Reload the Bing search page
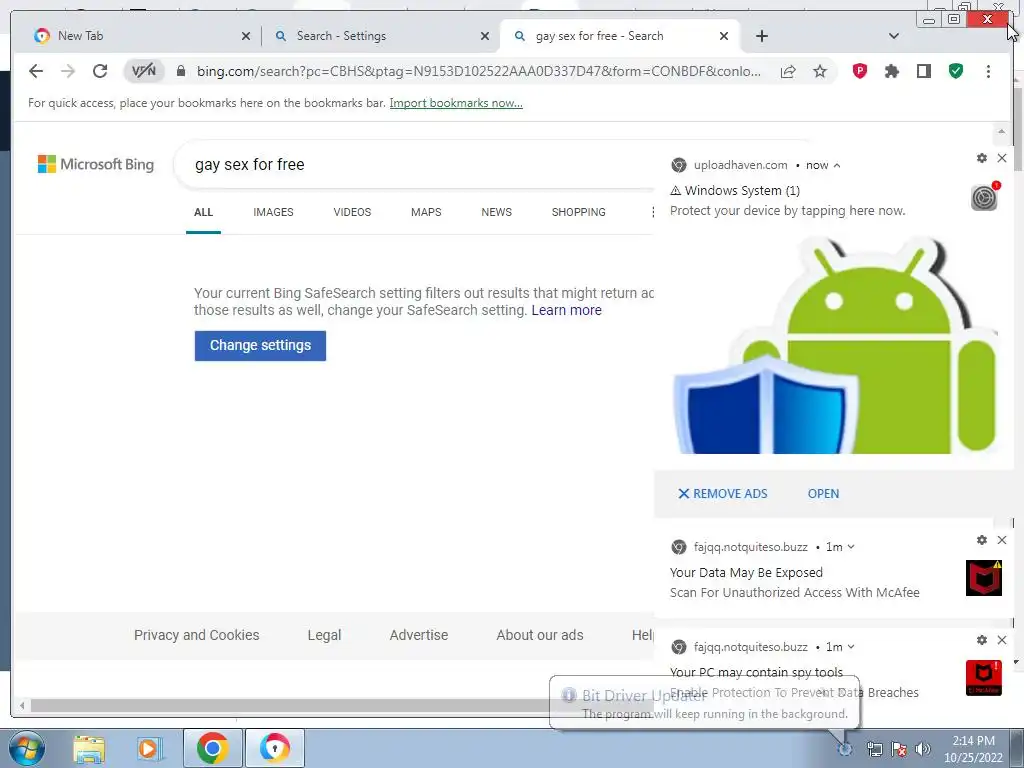This screenshot has height=768, width=1024. 100,71
